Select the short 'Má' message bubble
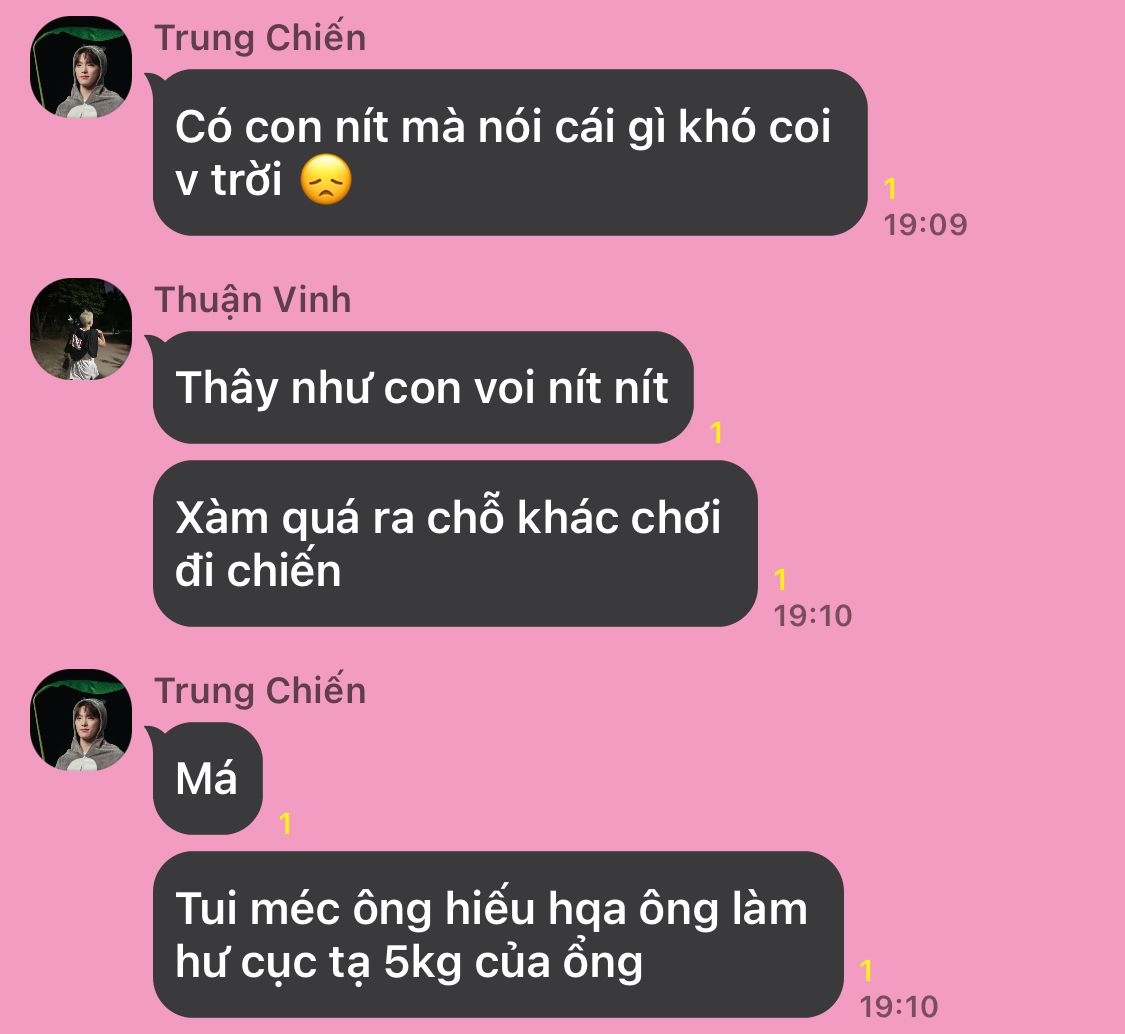This screenshot has height=1034, width=1125. (x=207, y=779)
